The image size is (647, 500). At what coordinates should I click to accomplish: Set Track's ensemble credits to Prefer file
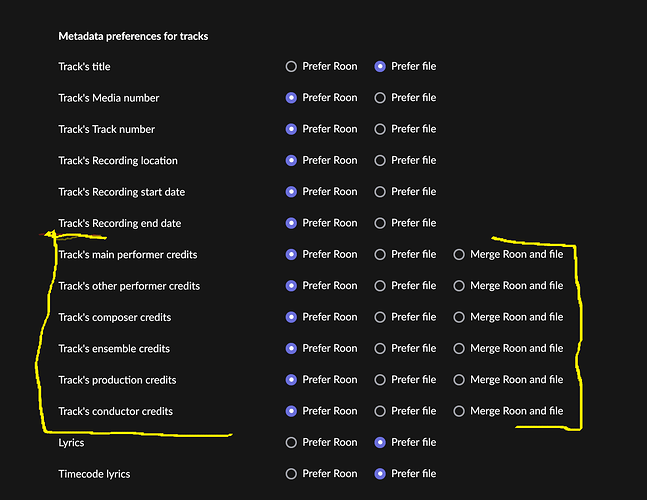[x=380, y=348]
